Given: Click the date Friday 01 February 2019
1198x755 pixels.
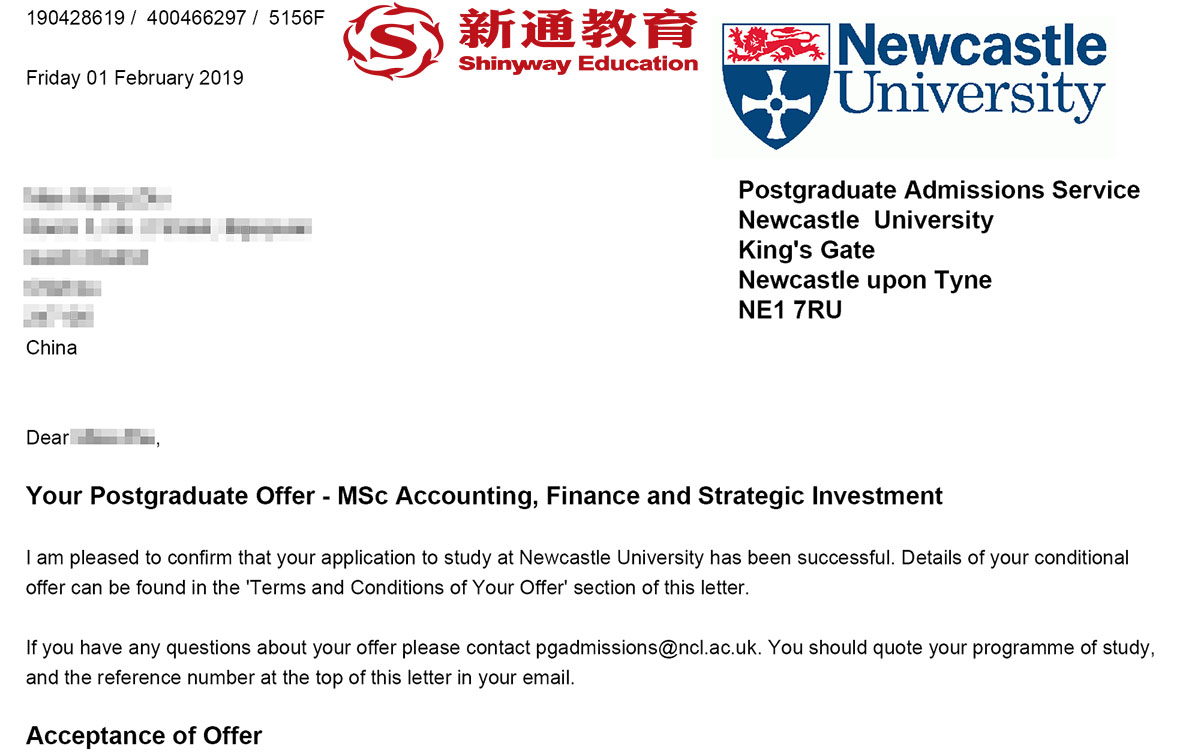Looking at the screenshot, I should point(134,78).
